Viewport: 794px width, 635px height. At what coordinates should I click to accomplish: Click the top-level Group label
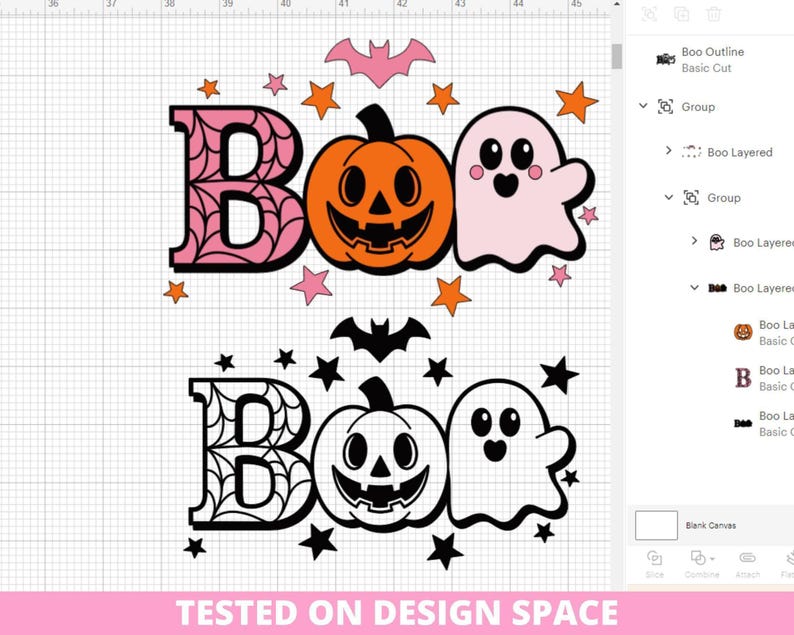click(x=698, y=107)
